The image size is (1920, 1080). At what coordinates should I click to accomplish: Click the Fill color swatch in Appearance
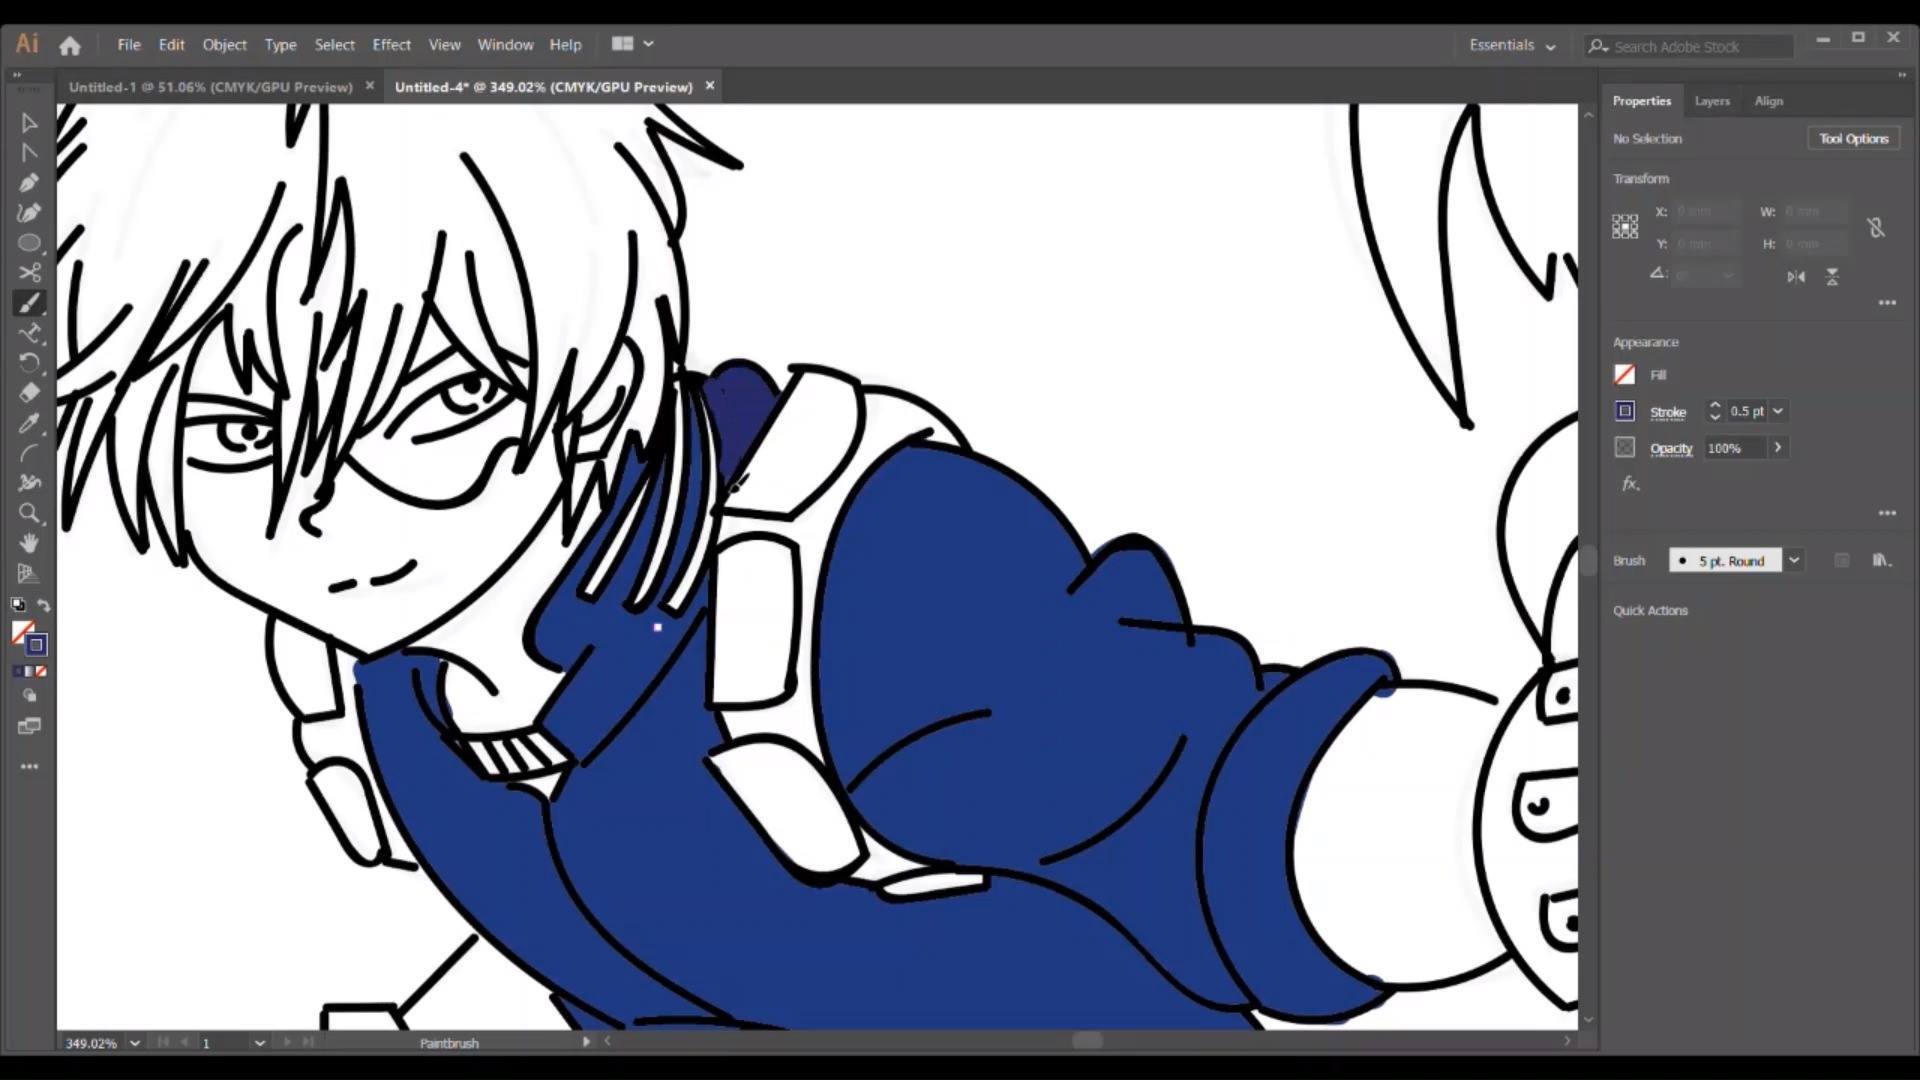coord(1625,375)
